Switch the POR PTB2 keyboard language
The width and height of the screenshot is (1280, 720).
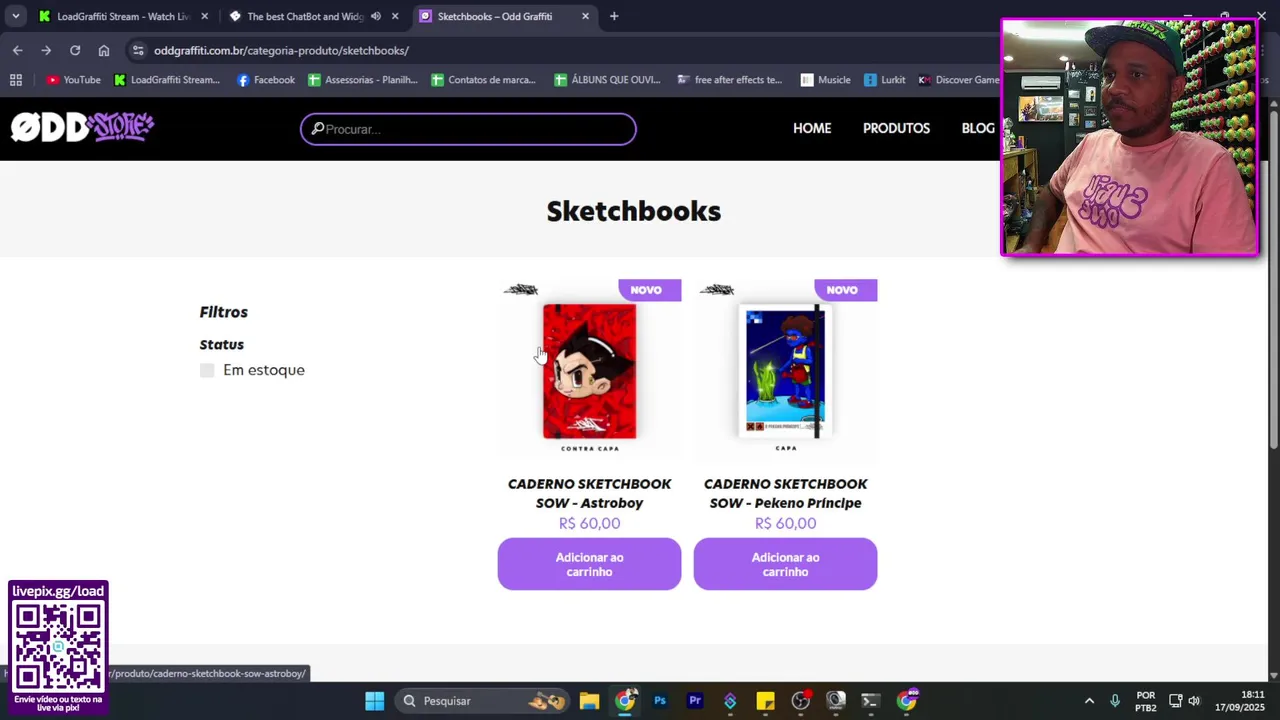click(1146, 701)
